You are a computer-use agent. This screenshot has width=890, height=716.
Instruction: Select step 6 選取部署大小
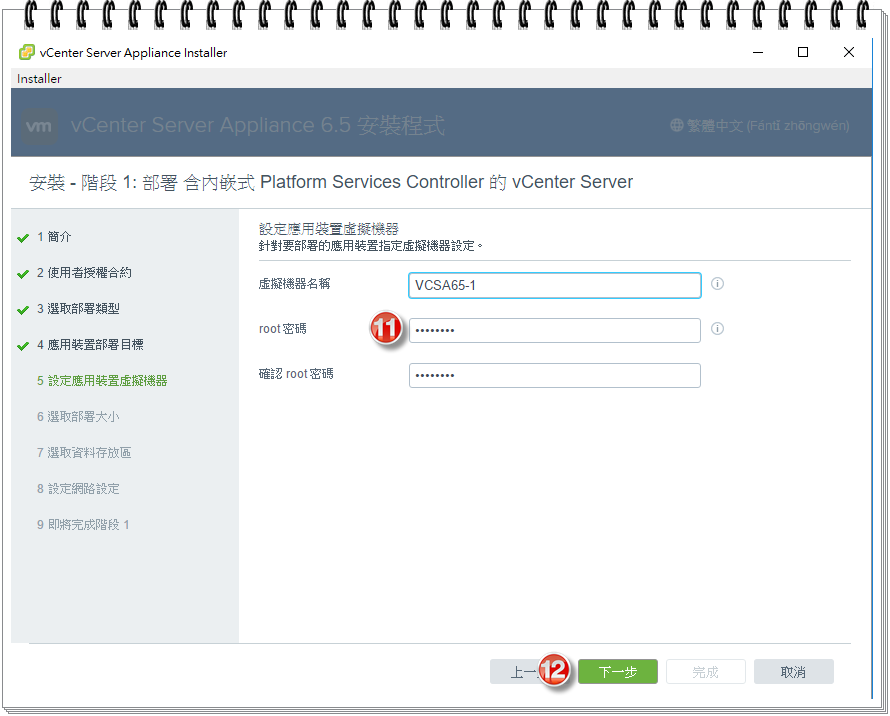tap(78, 417)
